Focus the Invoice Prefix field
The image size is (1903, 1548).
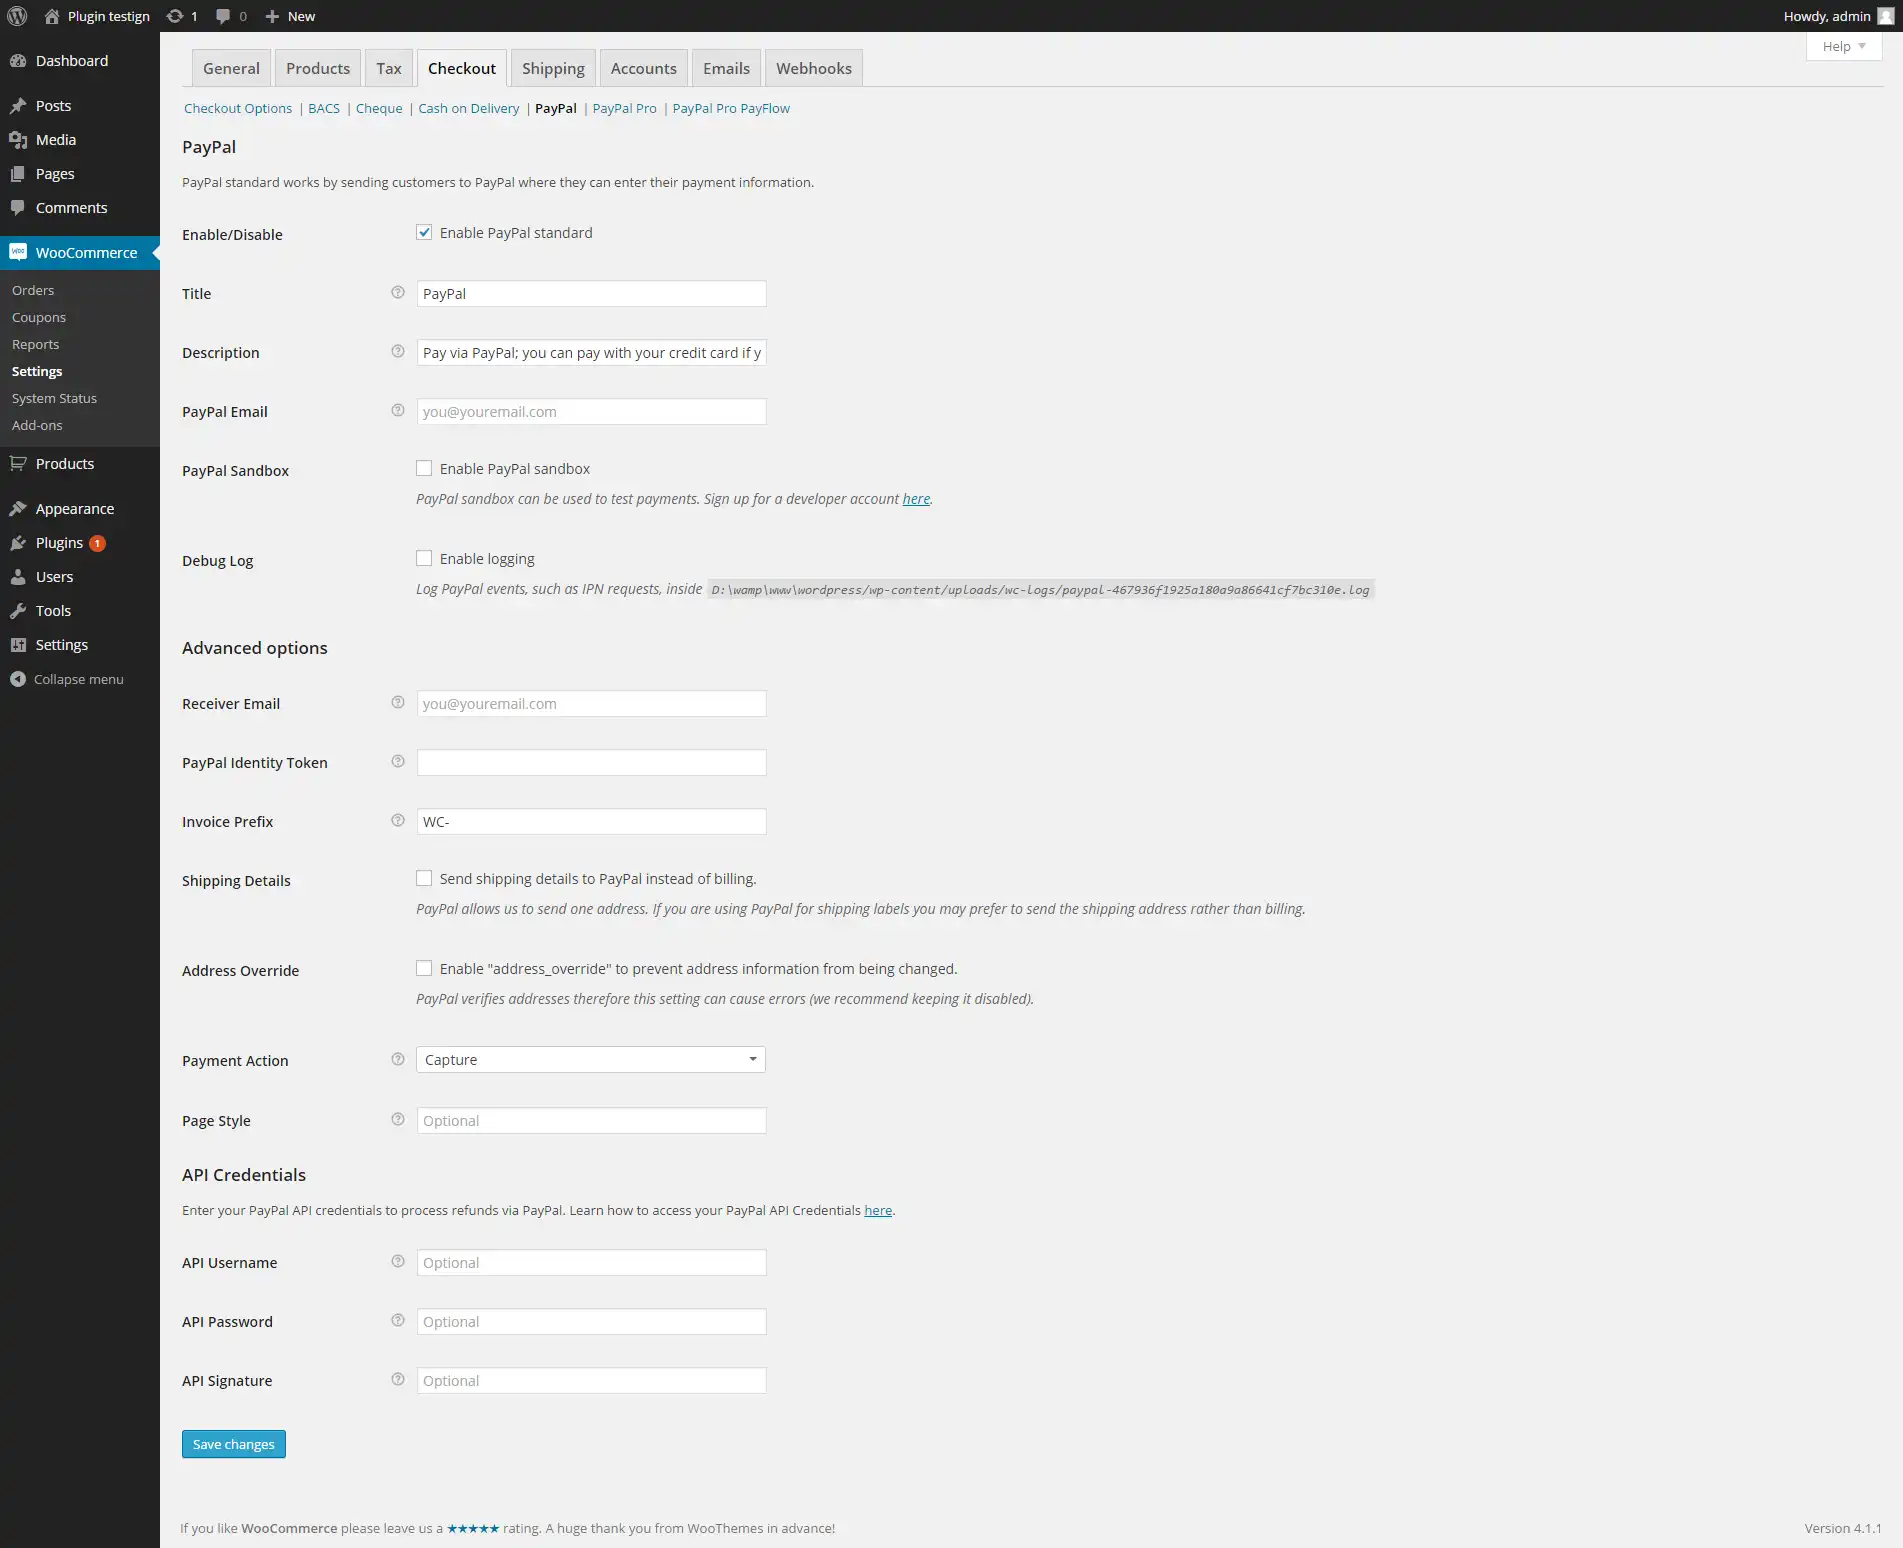591,822
